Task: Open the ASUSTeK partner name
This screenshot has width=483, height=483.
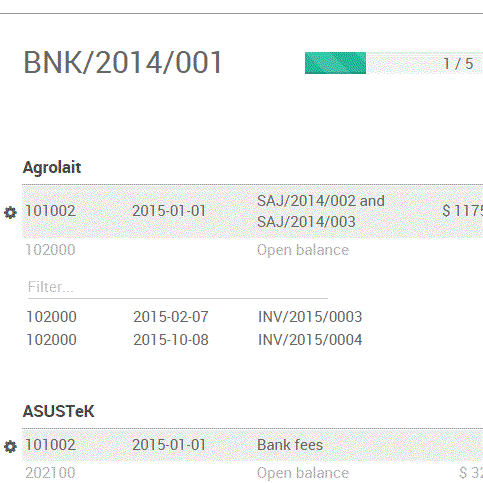Action: (59, 411)
